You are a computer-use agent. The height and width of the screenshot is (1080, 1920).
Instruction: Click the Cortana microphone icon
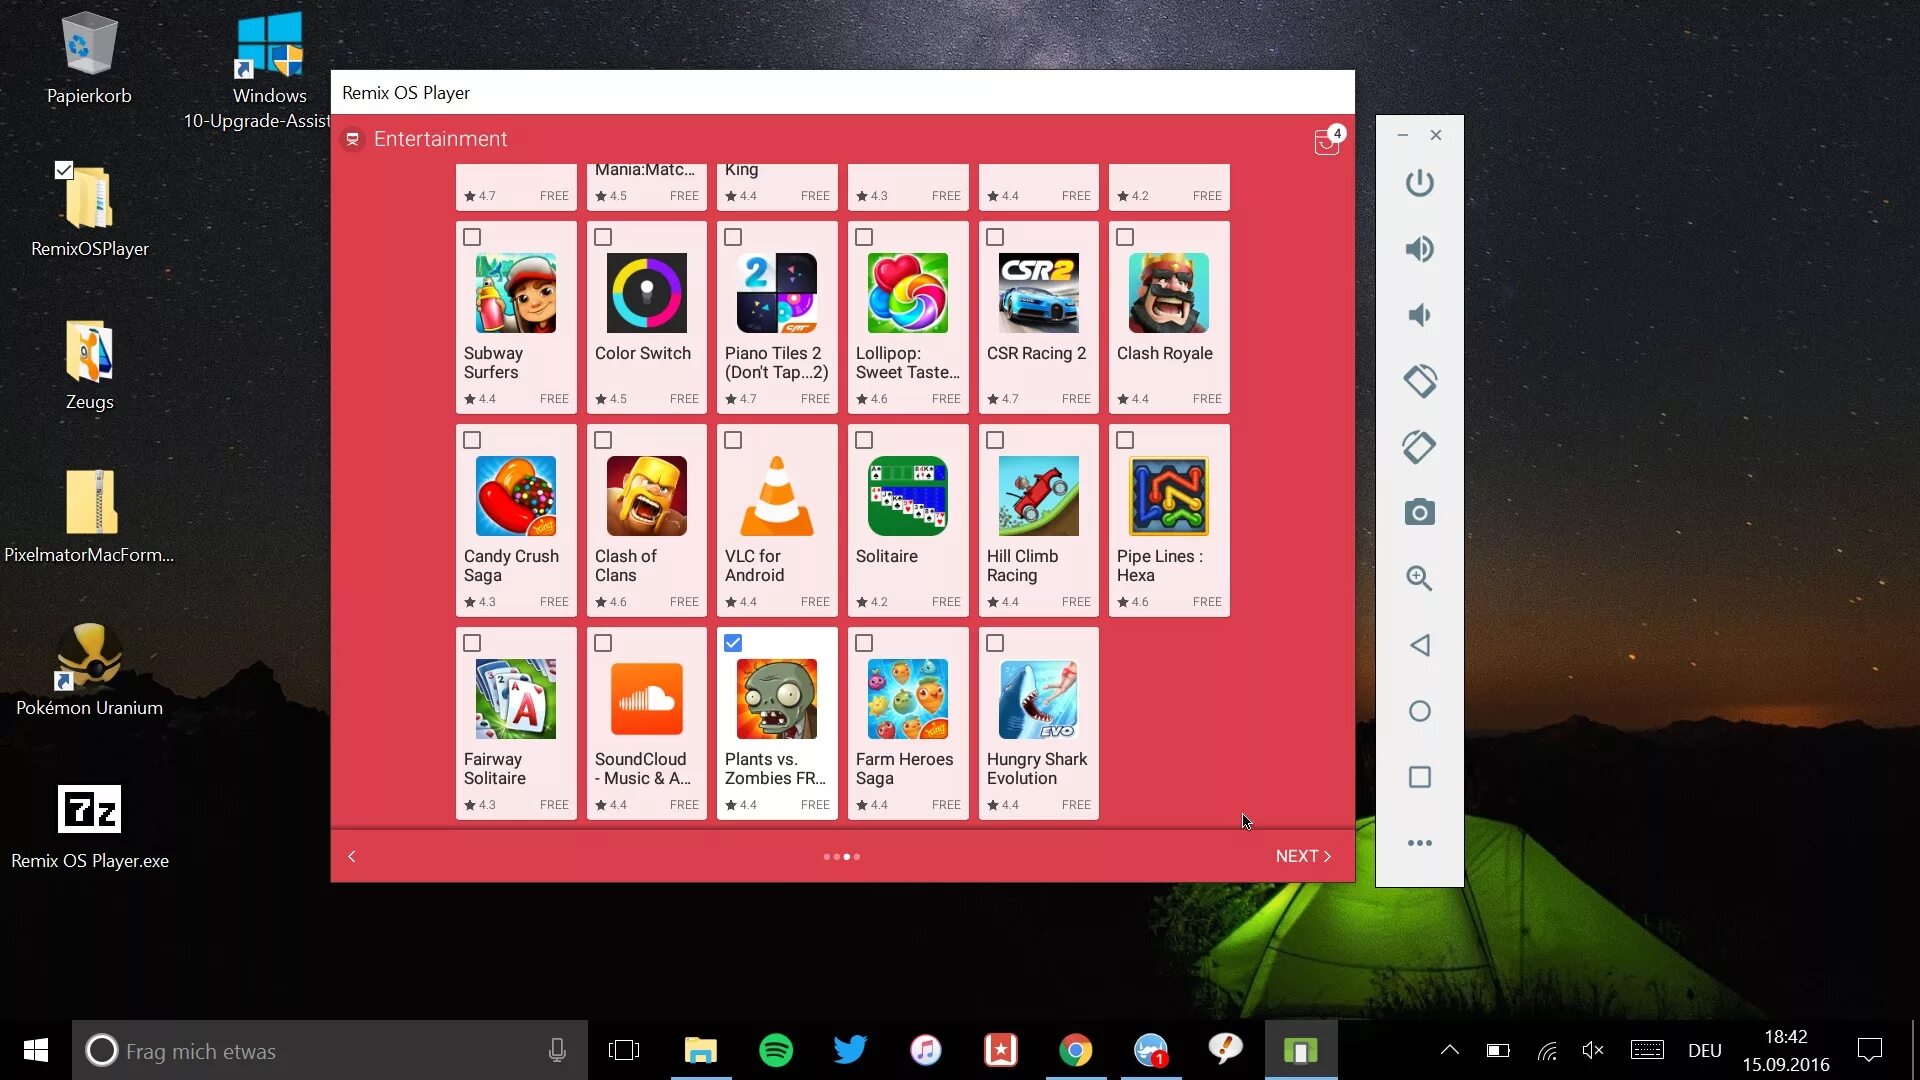(557, 1050)
